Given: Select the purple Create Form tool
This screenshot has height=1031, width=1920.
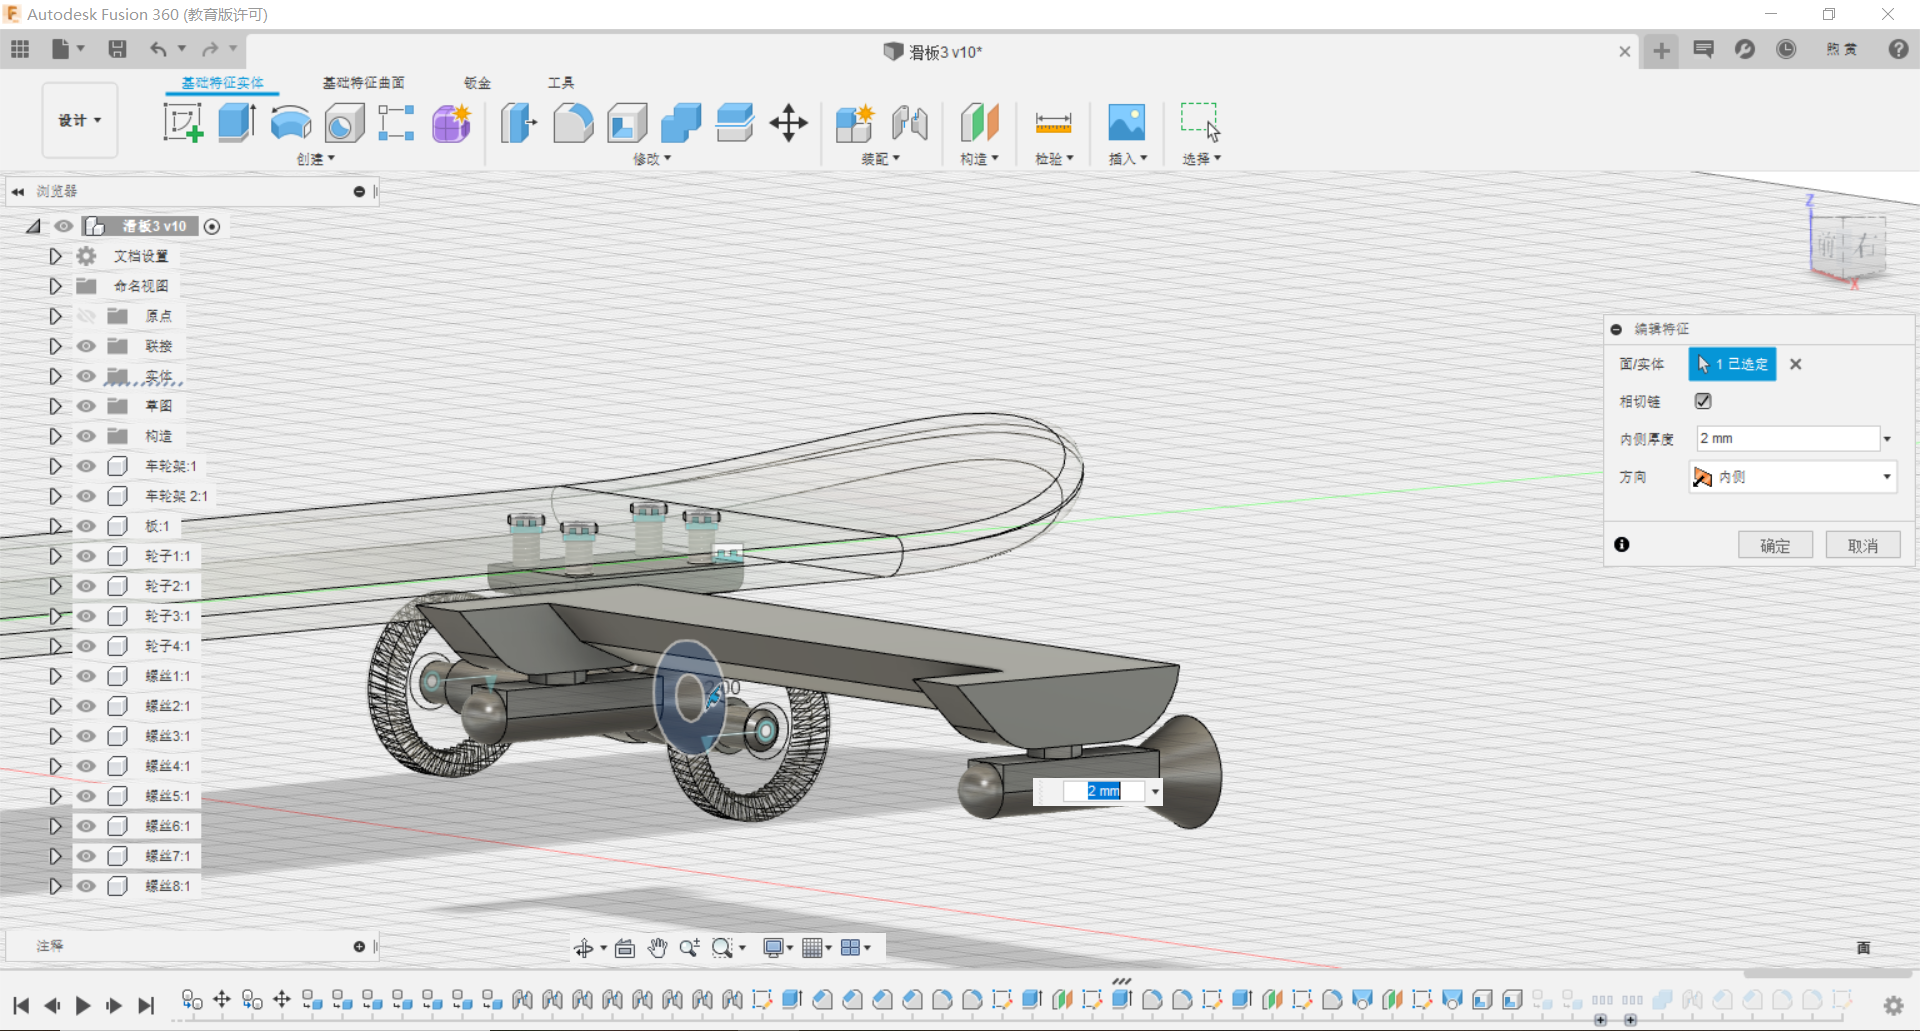Looking at the screenshot, I should (x=452, y=123).
